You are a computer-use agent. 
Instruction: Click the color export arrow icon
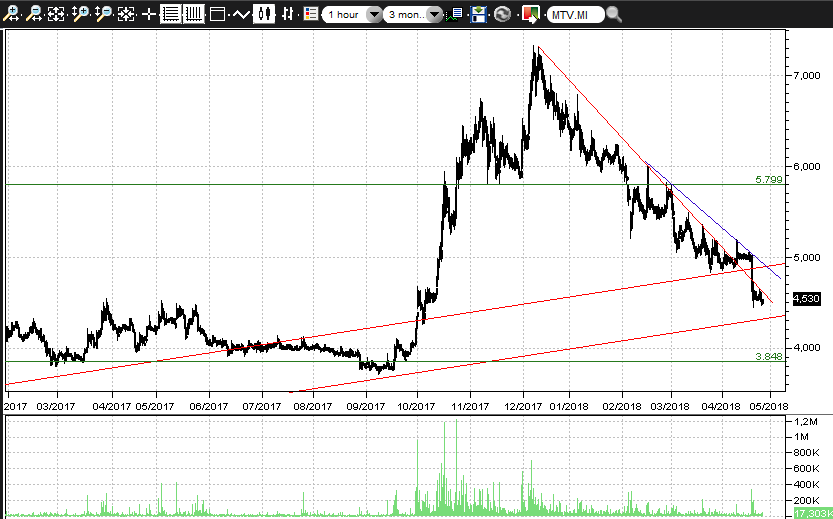point(531,14)
